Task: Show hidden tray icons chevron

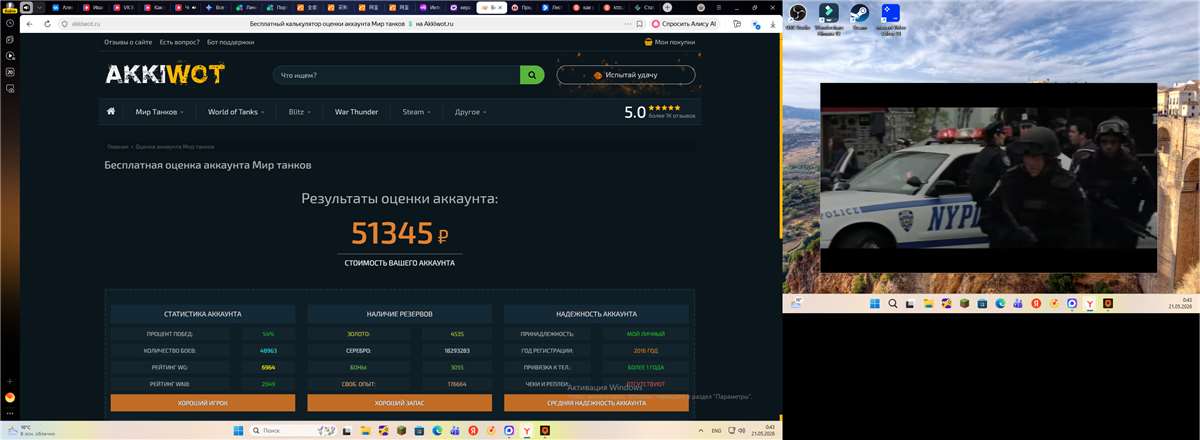Action: pyautogui.click(x=700, y=431)
